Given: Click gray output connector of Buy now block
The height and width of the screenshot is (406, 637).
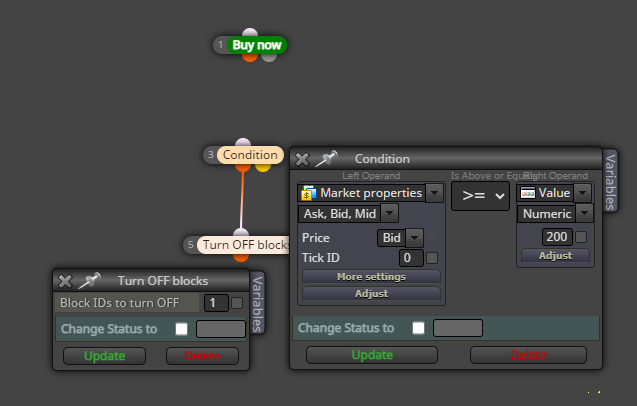Looking at the screenshot, I should 269,57.
